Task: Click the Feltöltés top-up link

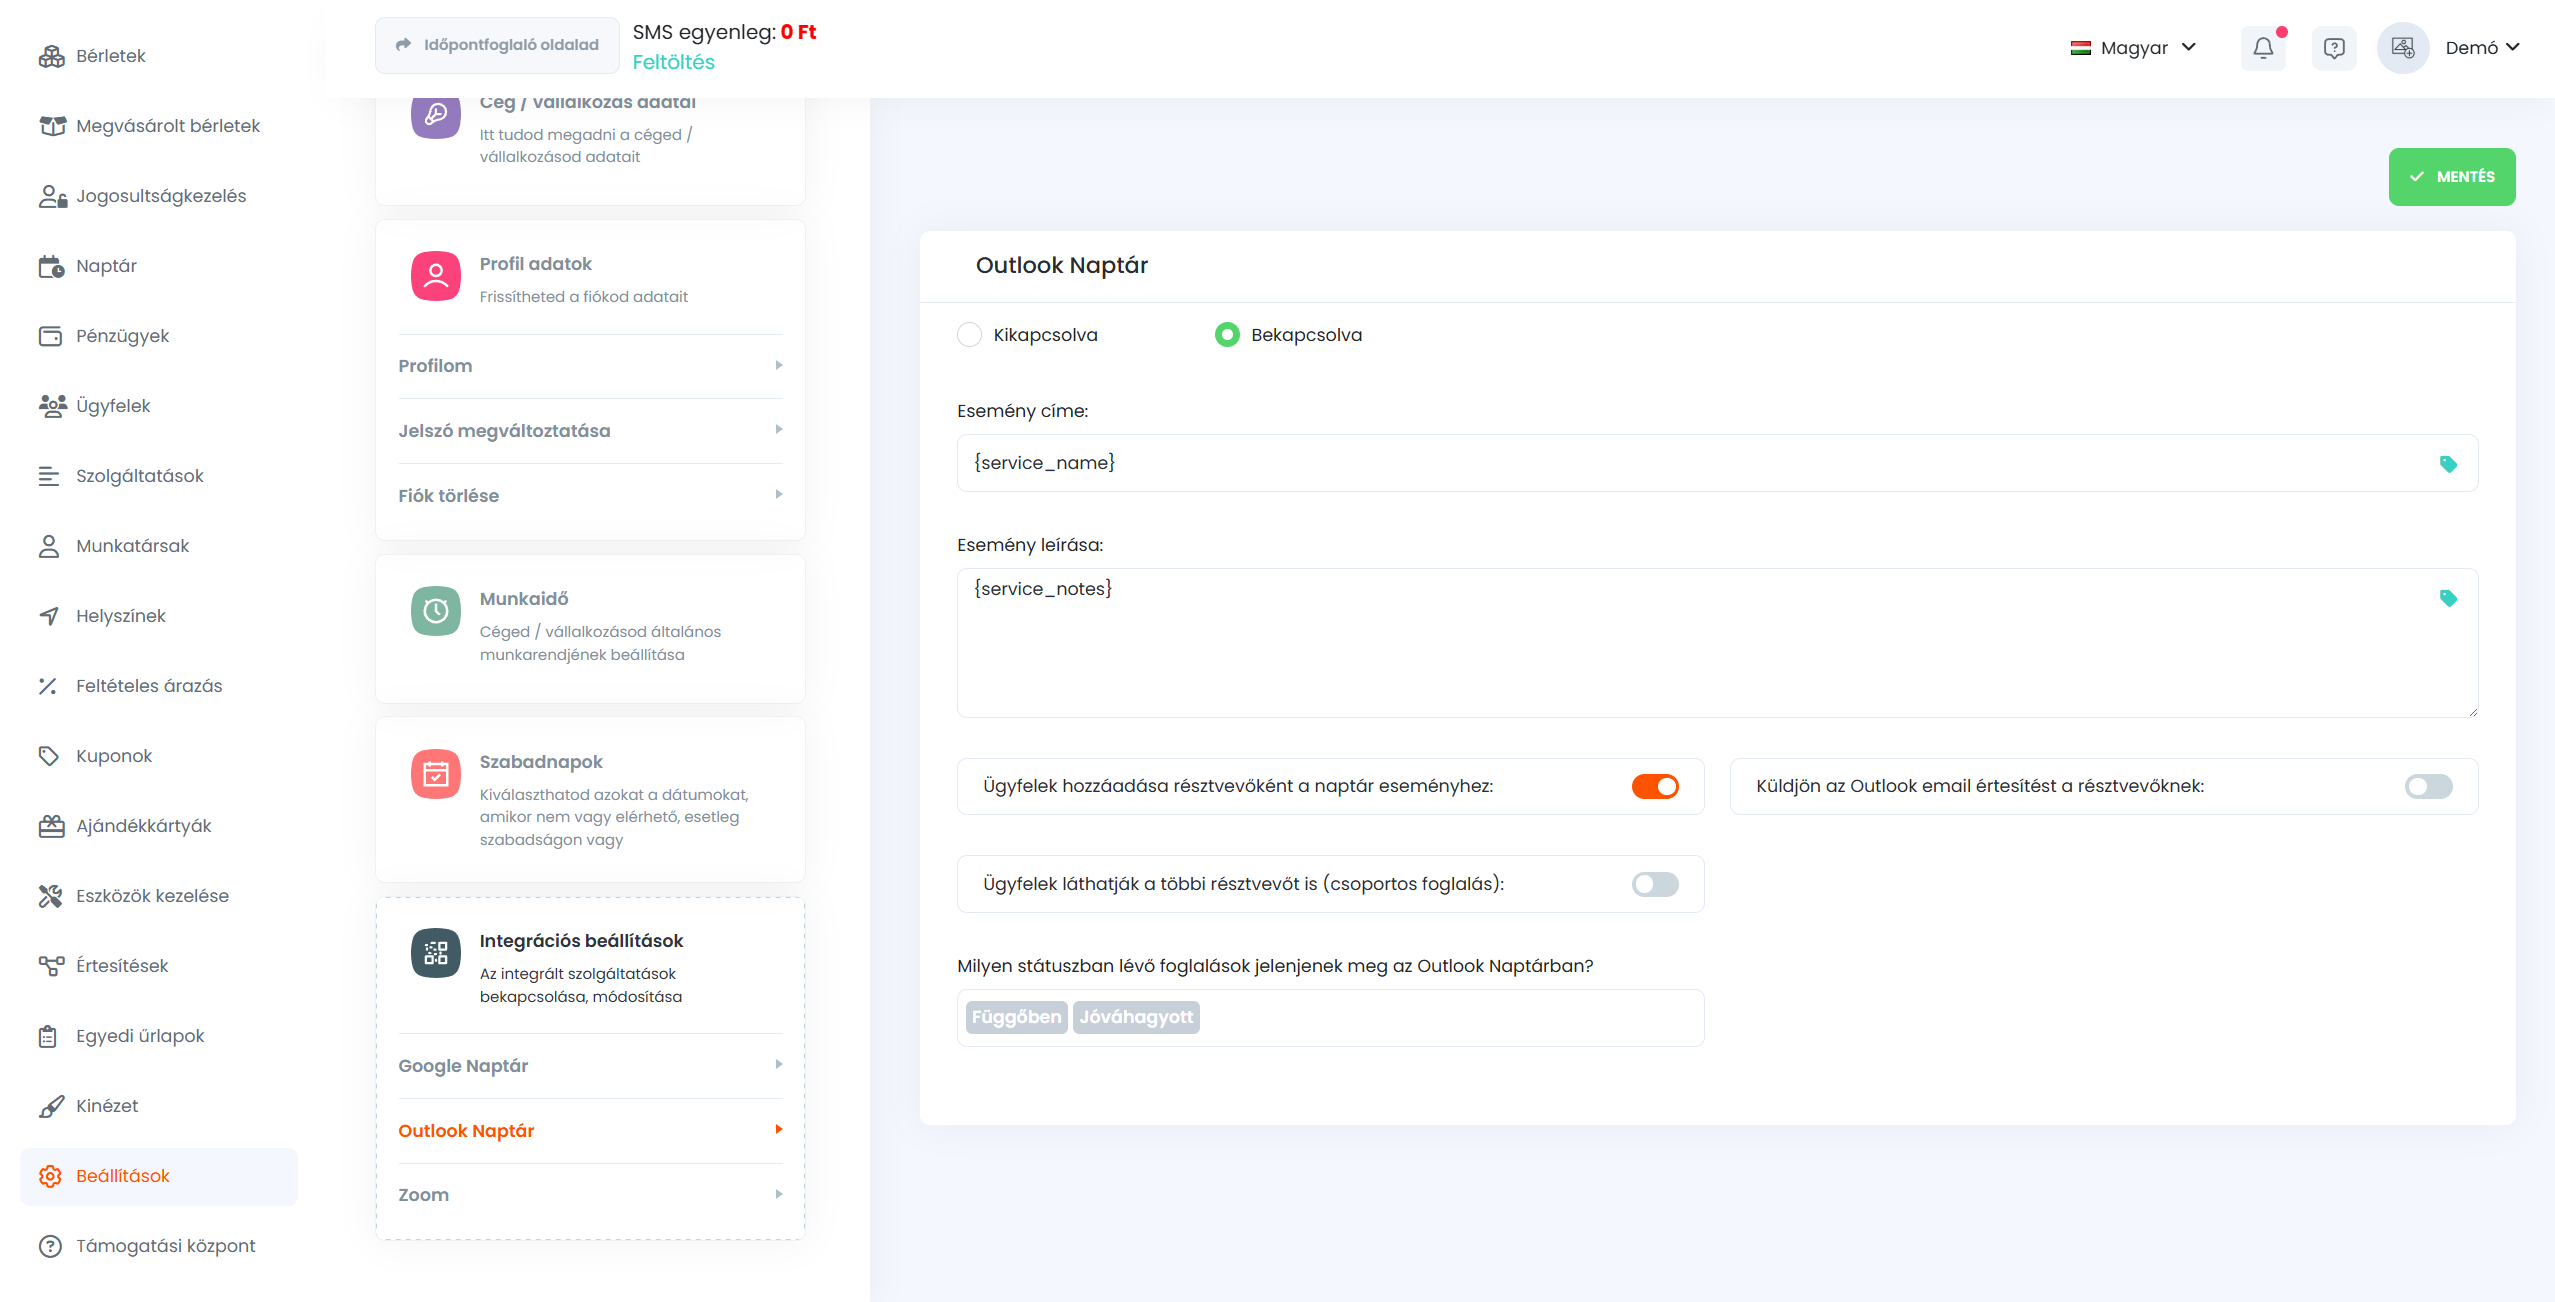Action: coord(673,62)
